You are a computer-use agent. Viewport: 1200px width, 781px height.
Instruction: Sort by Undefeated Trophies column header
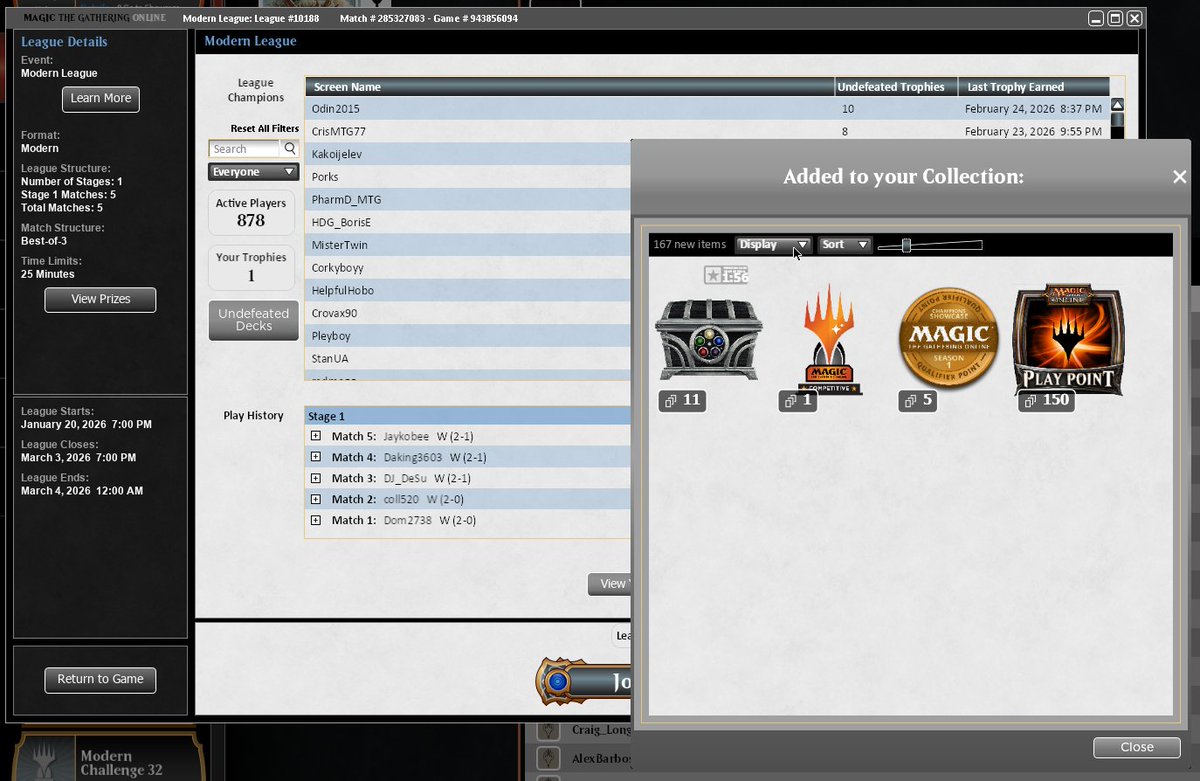coord(896,87)
